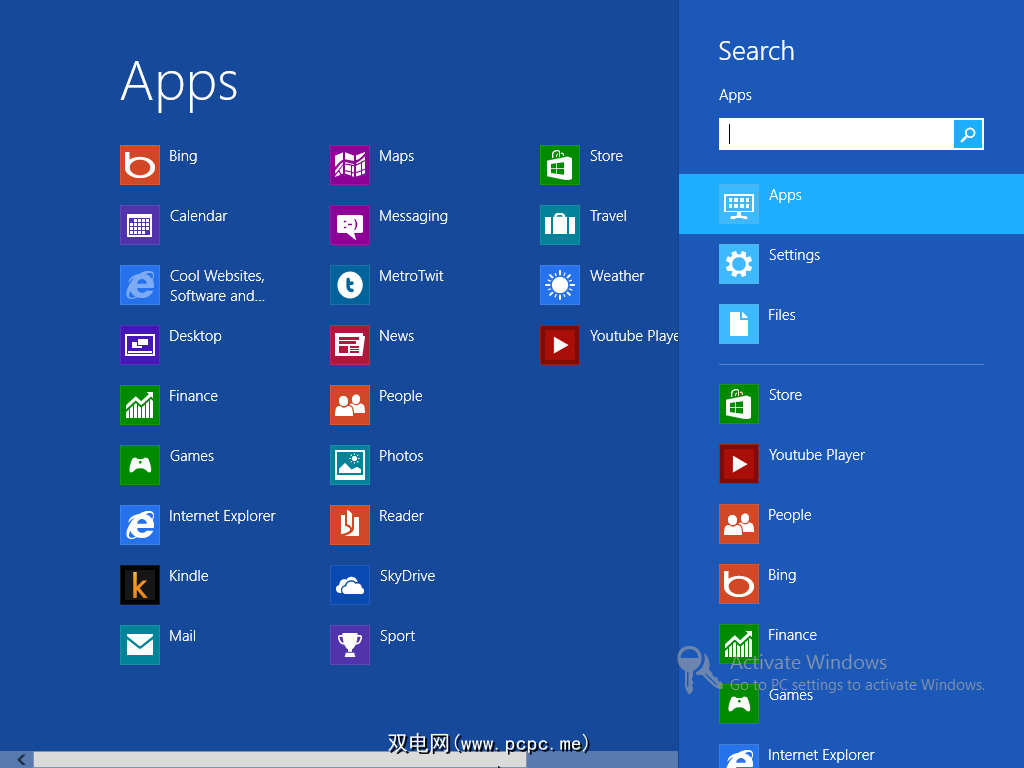The width and height of the screenshot is (1024, 768).
Task: Click the Weather app label
Action: pos(617,276)
